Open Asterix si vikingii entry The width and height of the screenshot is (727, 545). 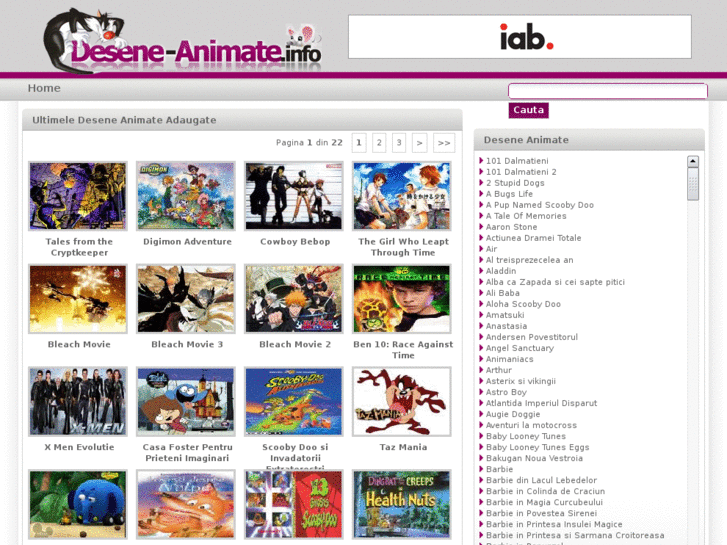coord(521,381)
